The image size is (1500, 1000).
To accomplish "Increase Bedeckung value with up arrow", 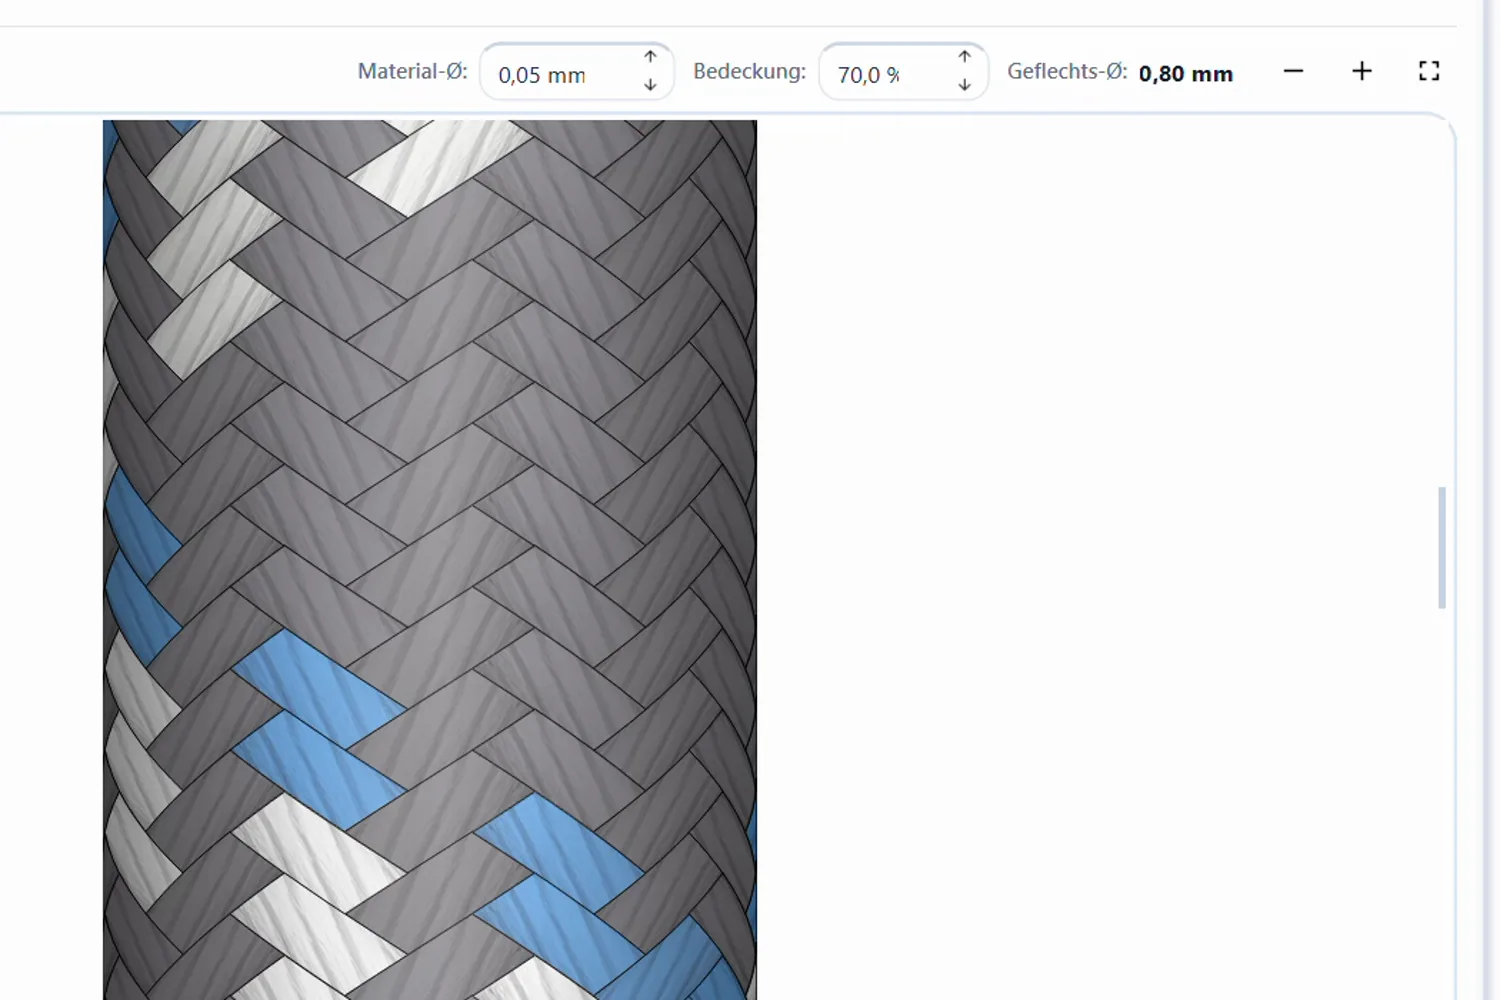I will coord(964,57).
